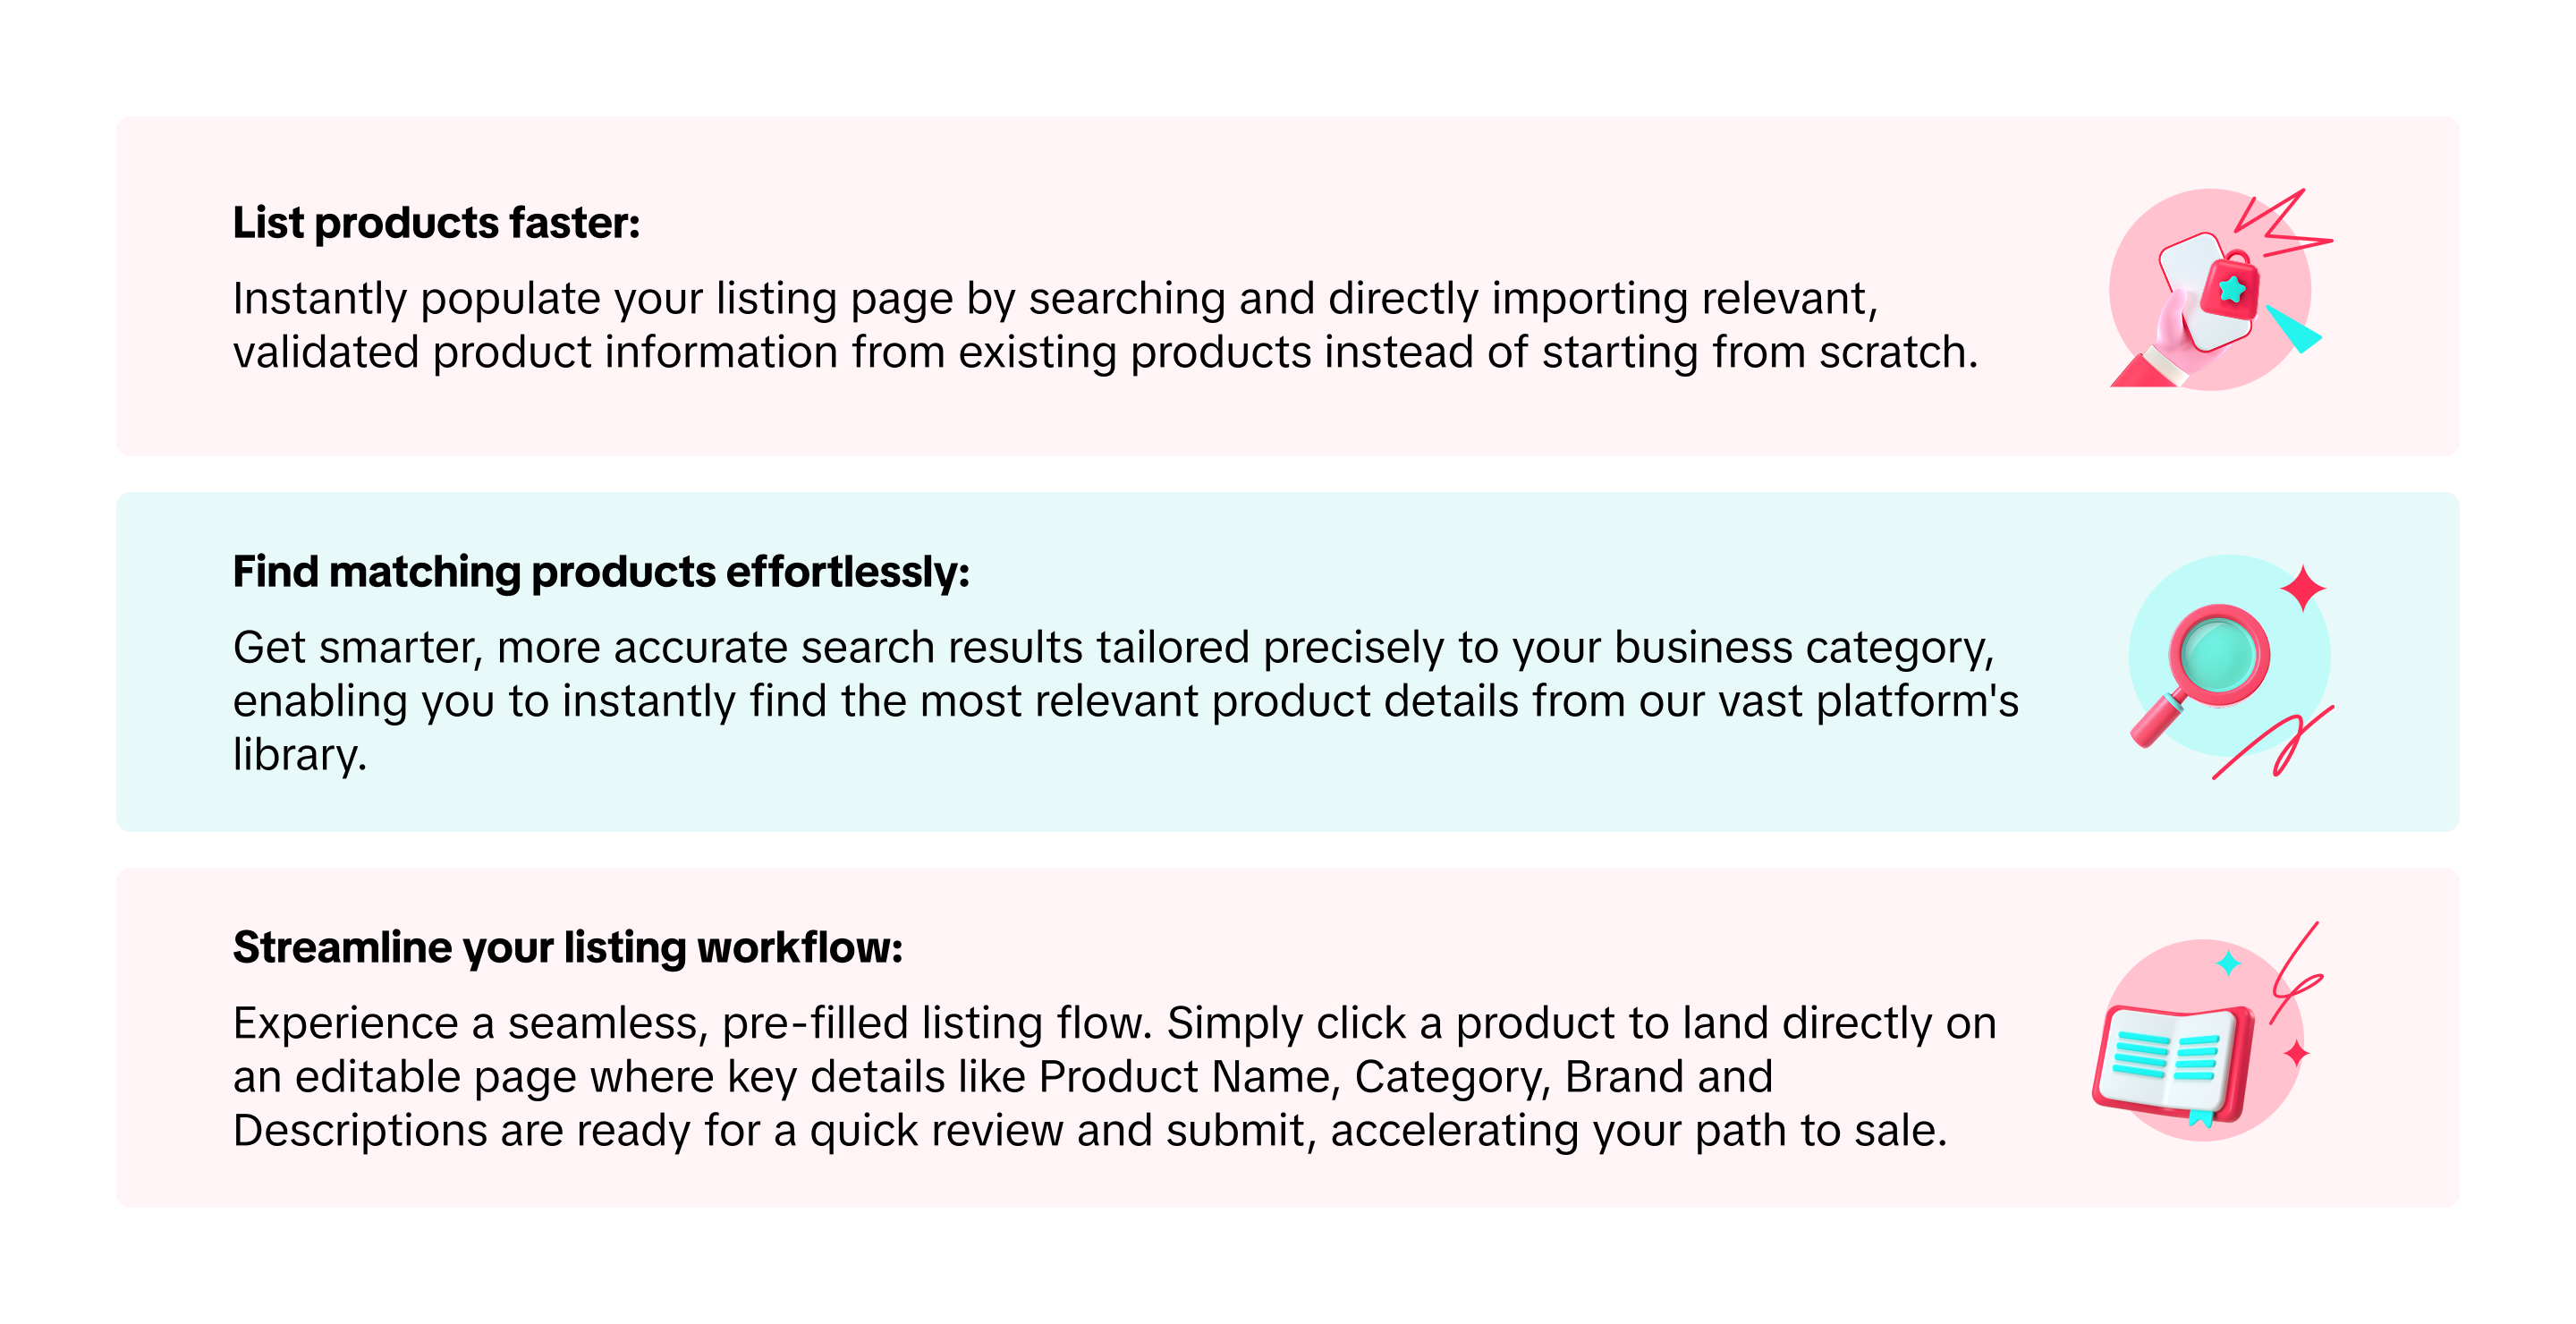This screenshot has width=2576, height=1324.
Task: Click the cyan sparkle above the book
Action: pyautogui.click(x=2228, y=963)
